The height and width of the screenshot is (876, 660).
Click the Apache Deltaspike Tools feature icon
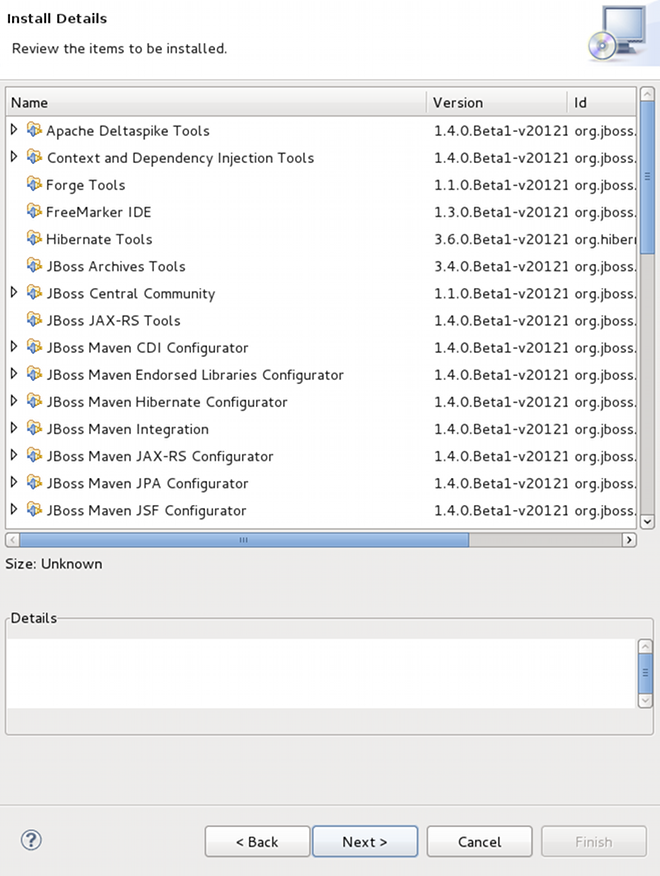coord(34,130)
